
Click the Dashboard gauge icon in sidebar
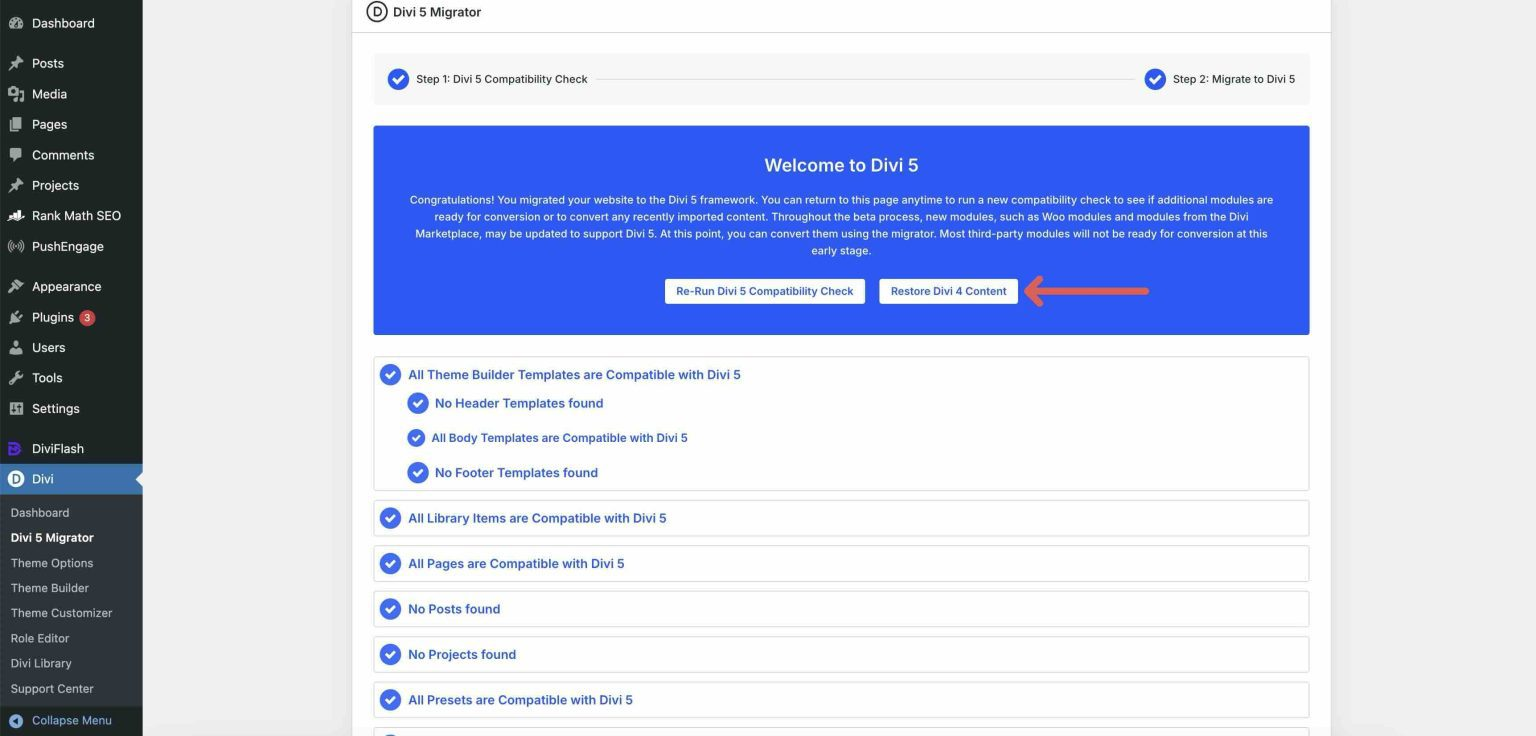(x=16, y=23)
